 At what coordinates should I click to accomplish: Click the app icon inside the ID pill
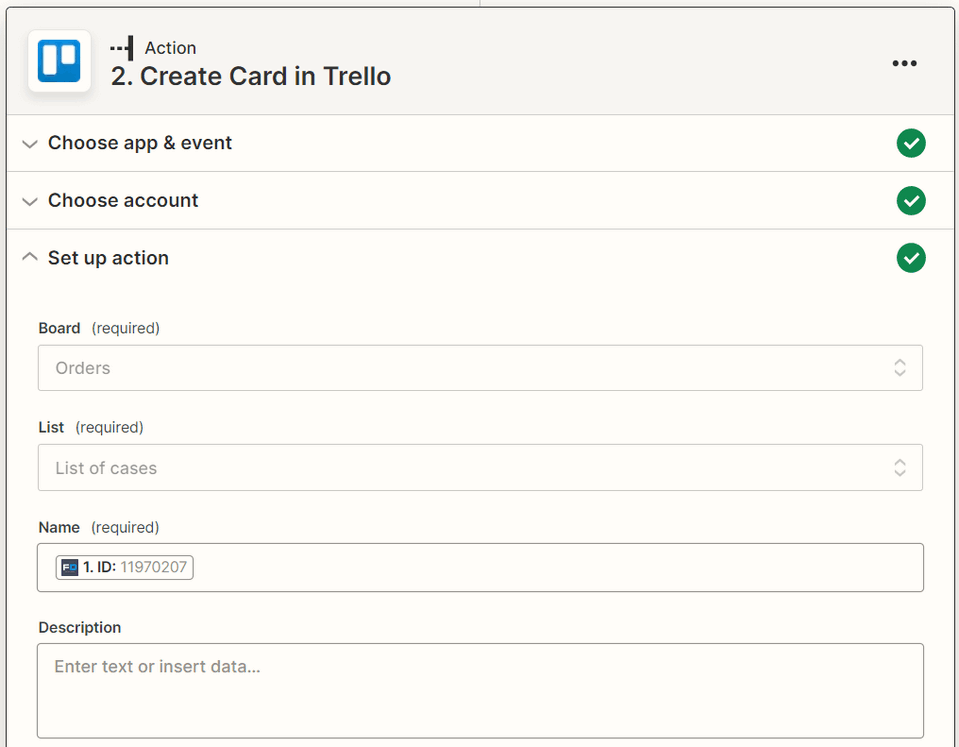(x=68, y=567)
